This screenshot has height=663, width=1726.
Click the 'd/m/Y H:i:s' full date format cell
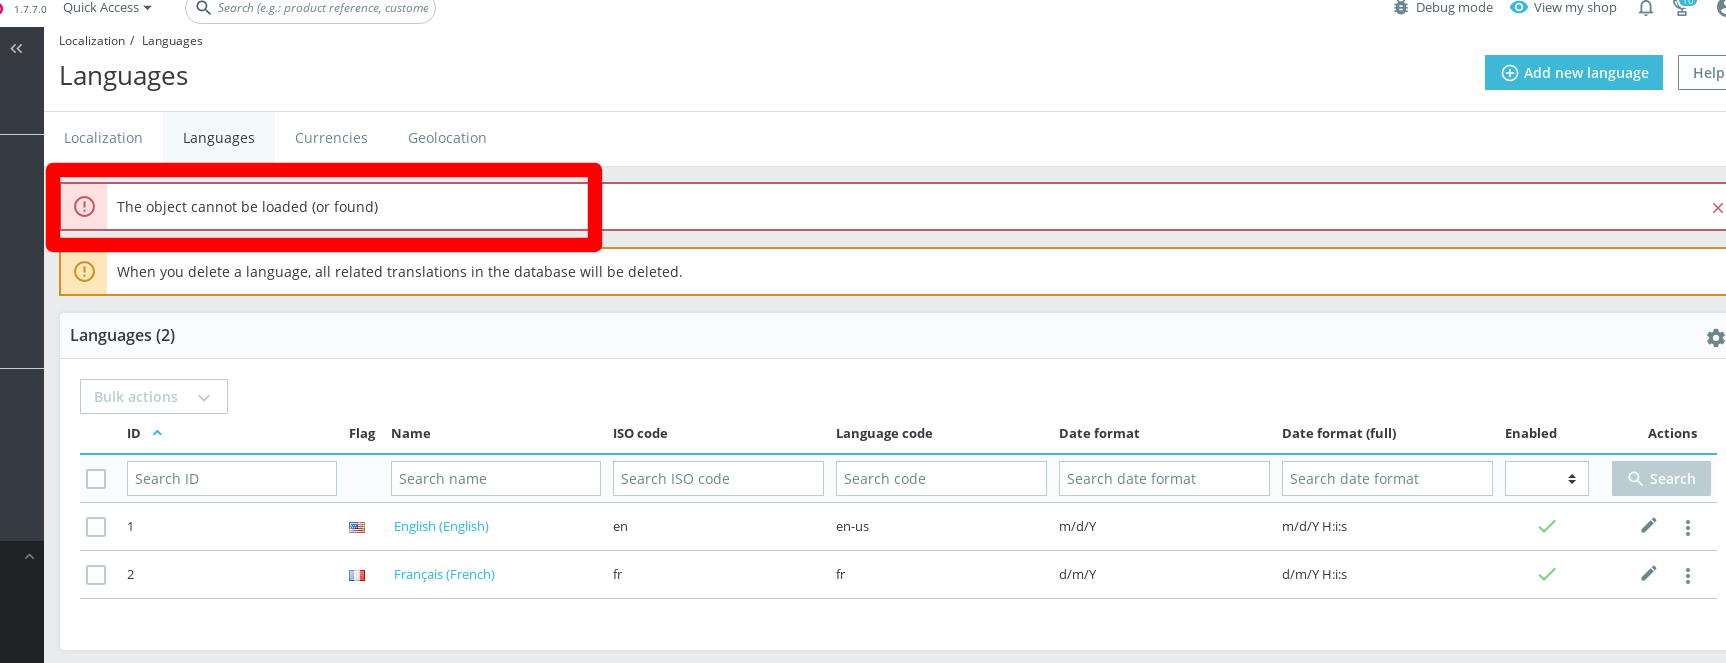[1314, 575]
